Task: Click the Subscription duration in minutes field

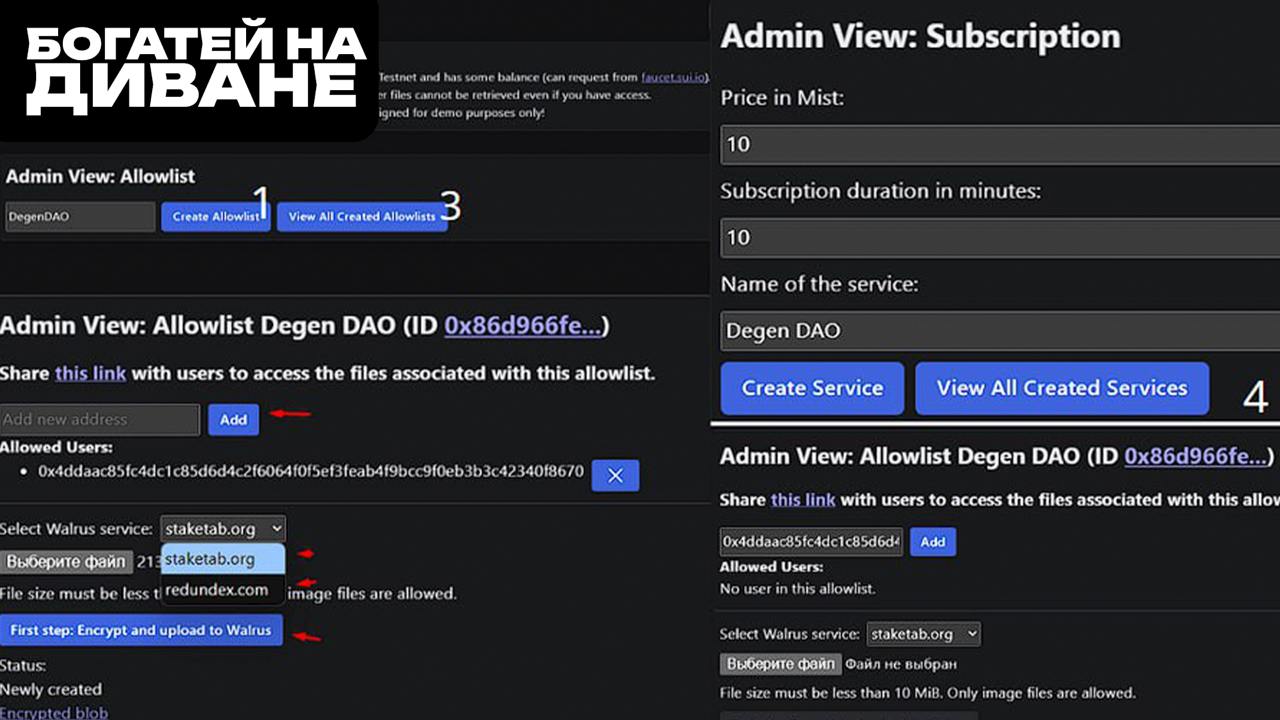Action: 1000,237
